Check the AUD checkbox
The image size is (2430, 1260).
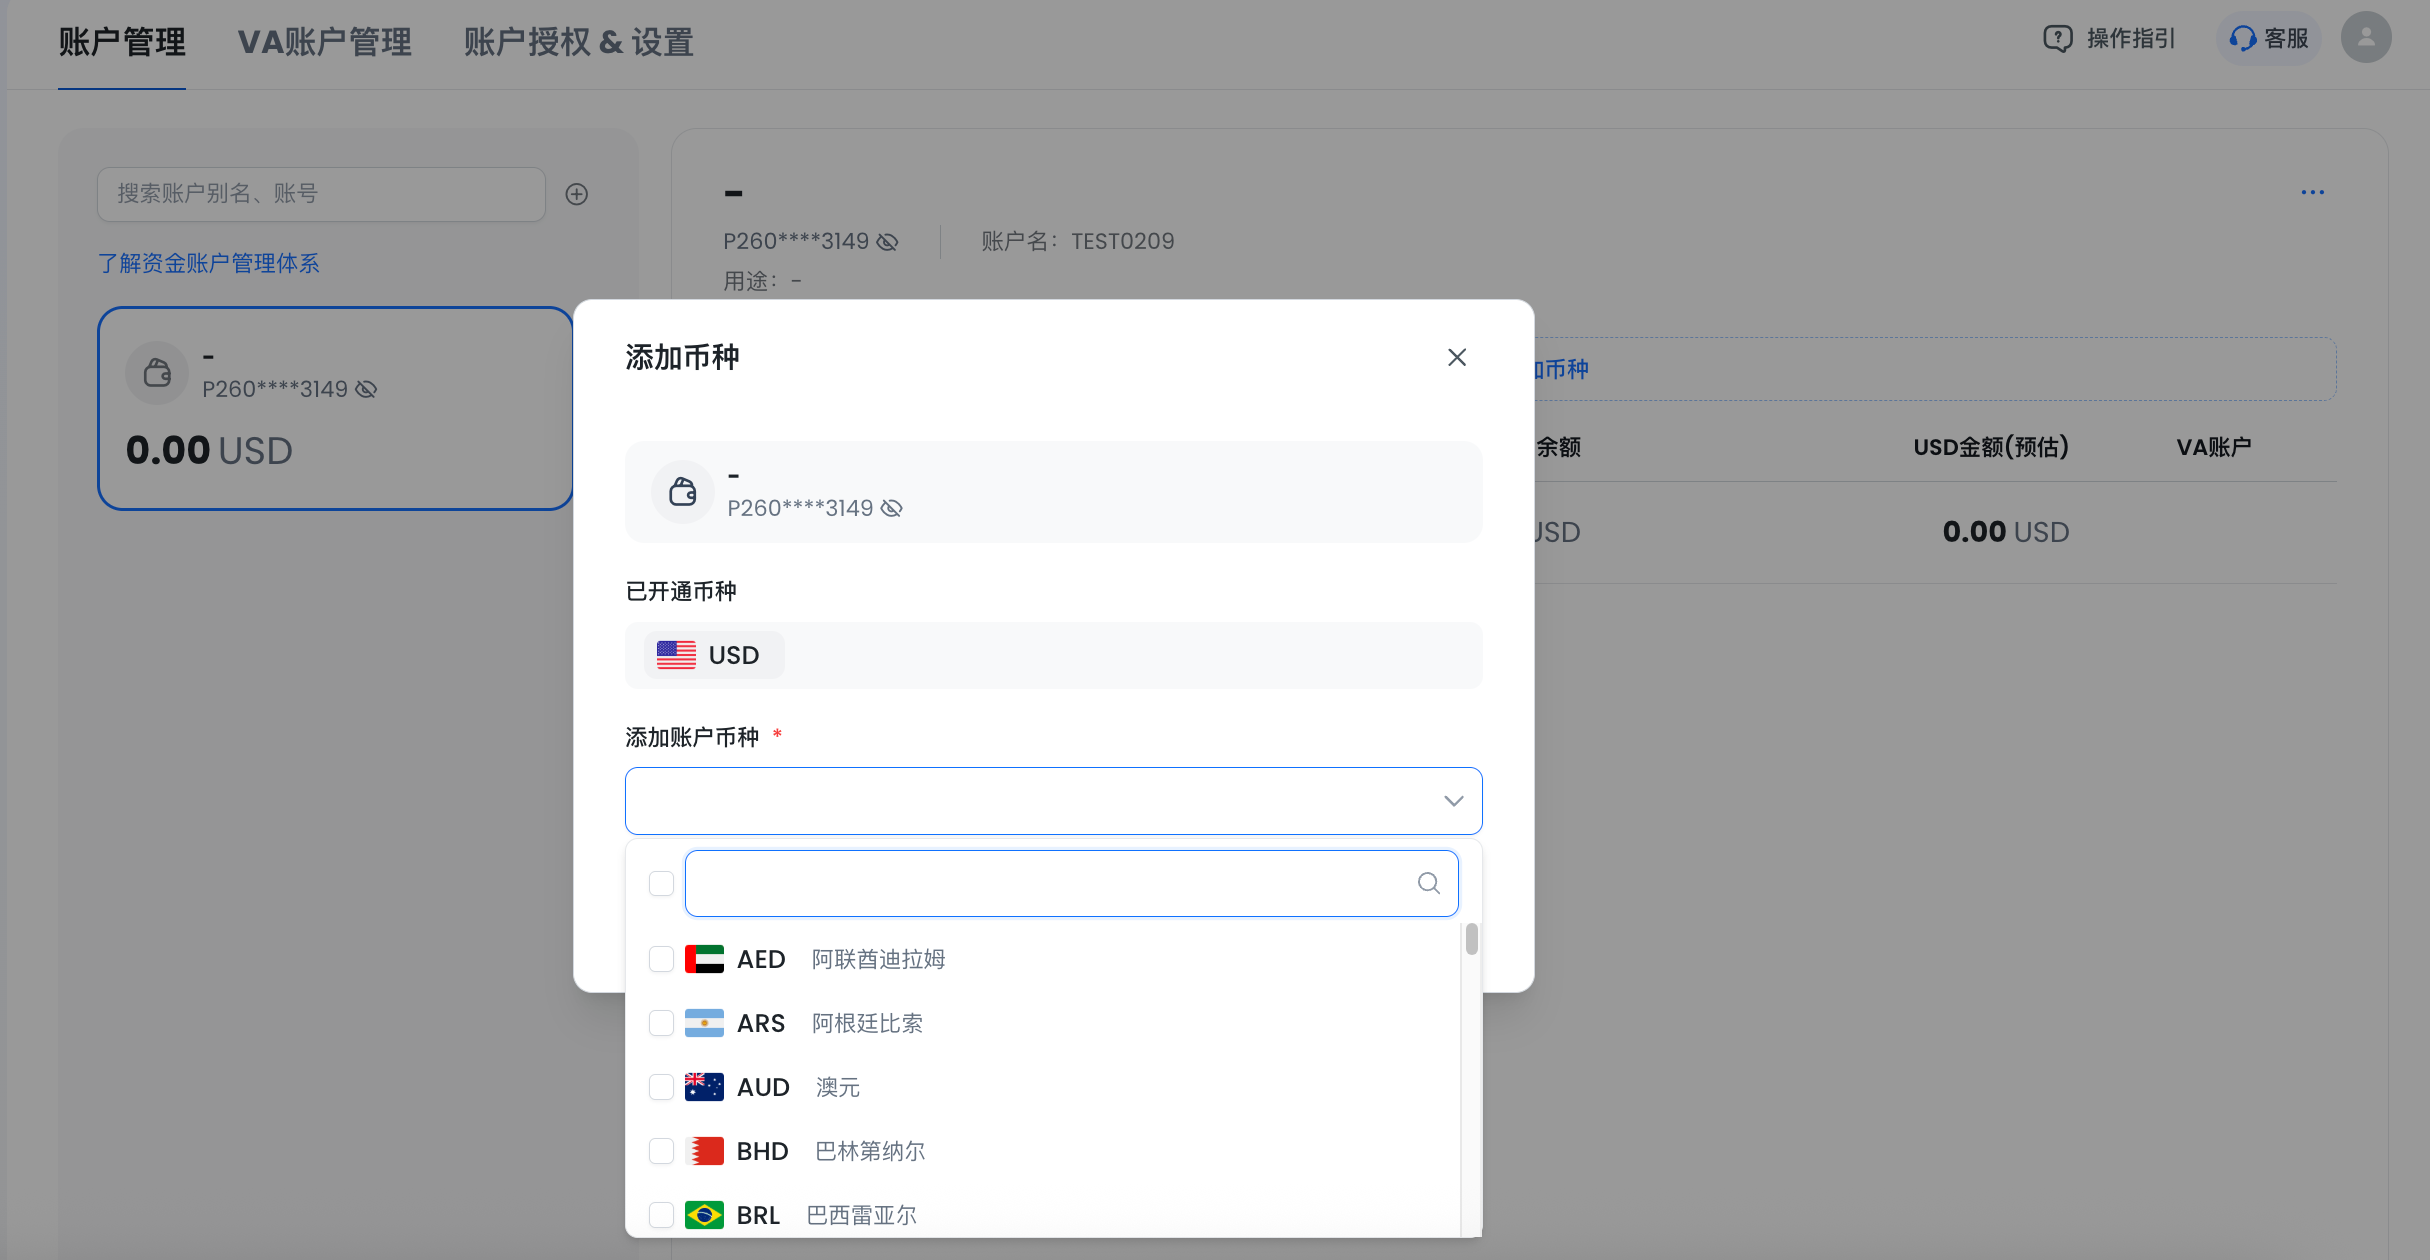(x=661, y=1087)
